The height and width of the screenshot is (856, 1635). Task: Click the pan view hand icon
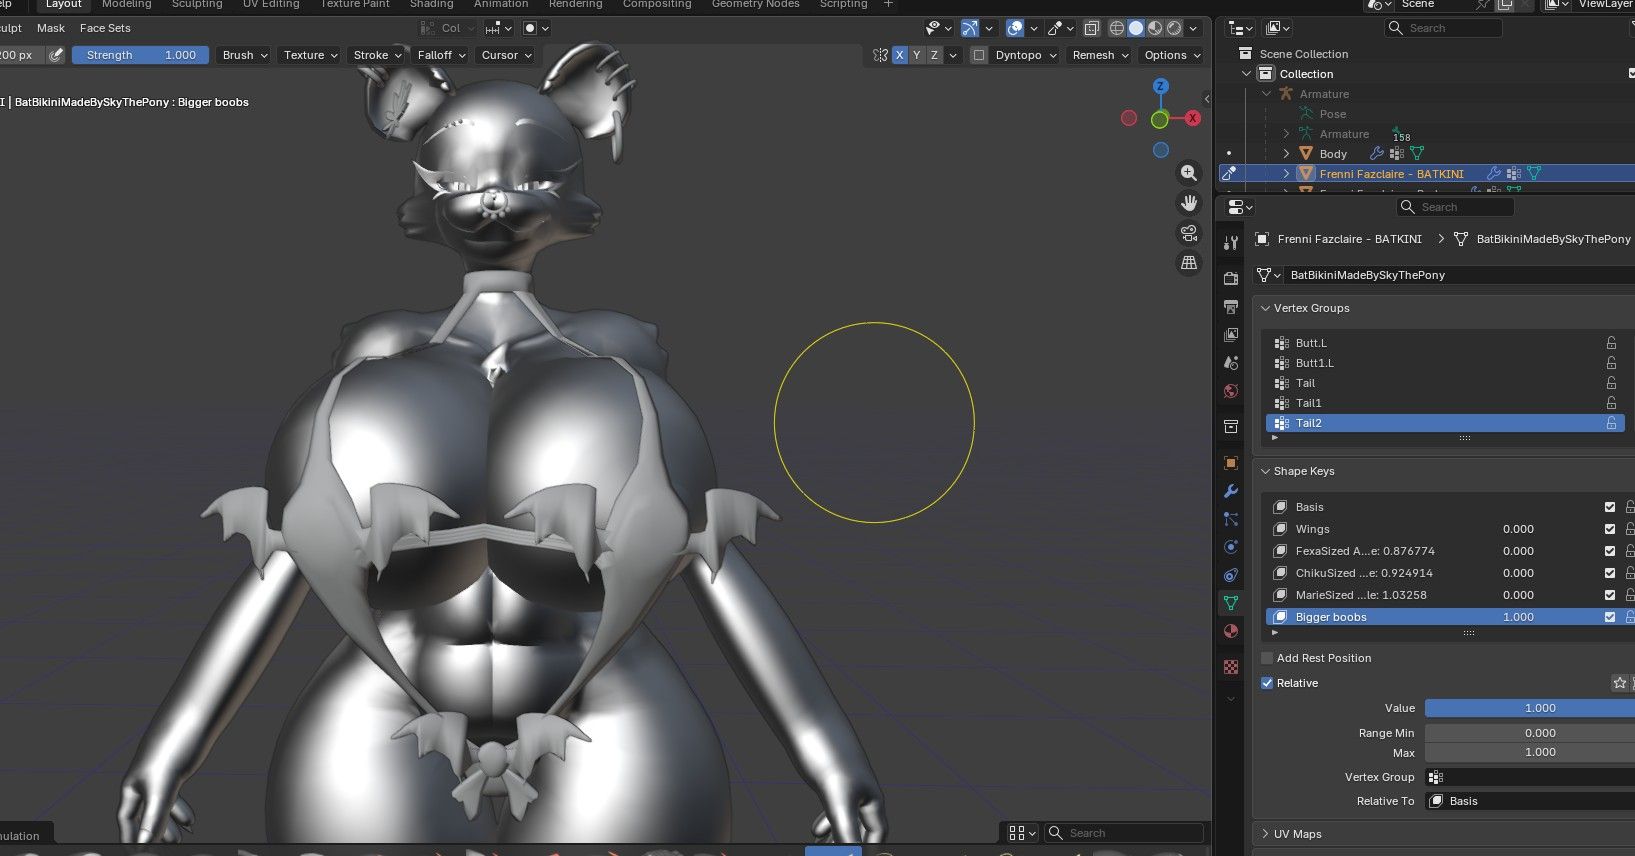click(1189, 203)
